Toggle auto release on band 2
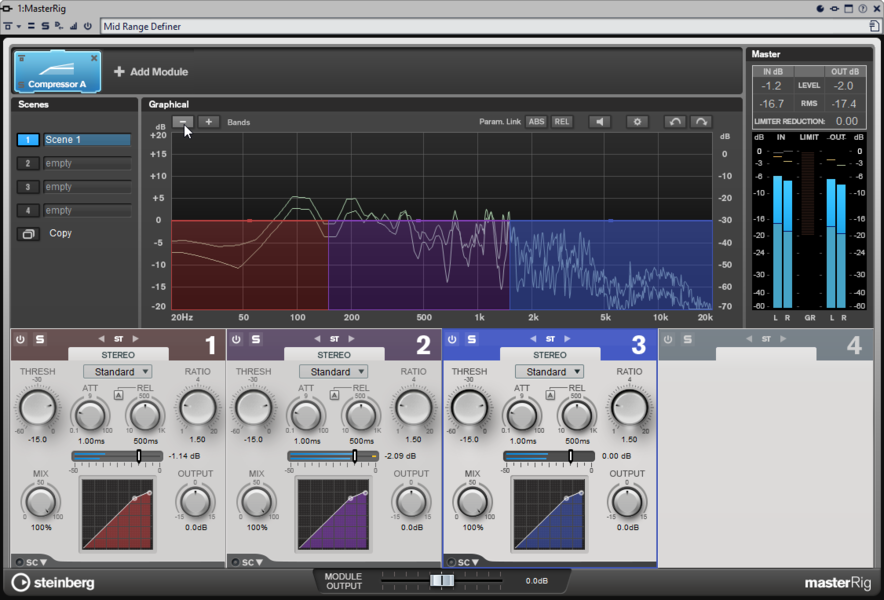 (x=334, y=395)
